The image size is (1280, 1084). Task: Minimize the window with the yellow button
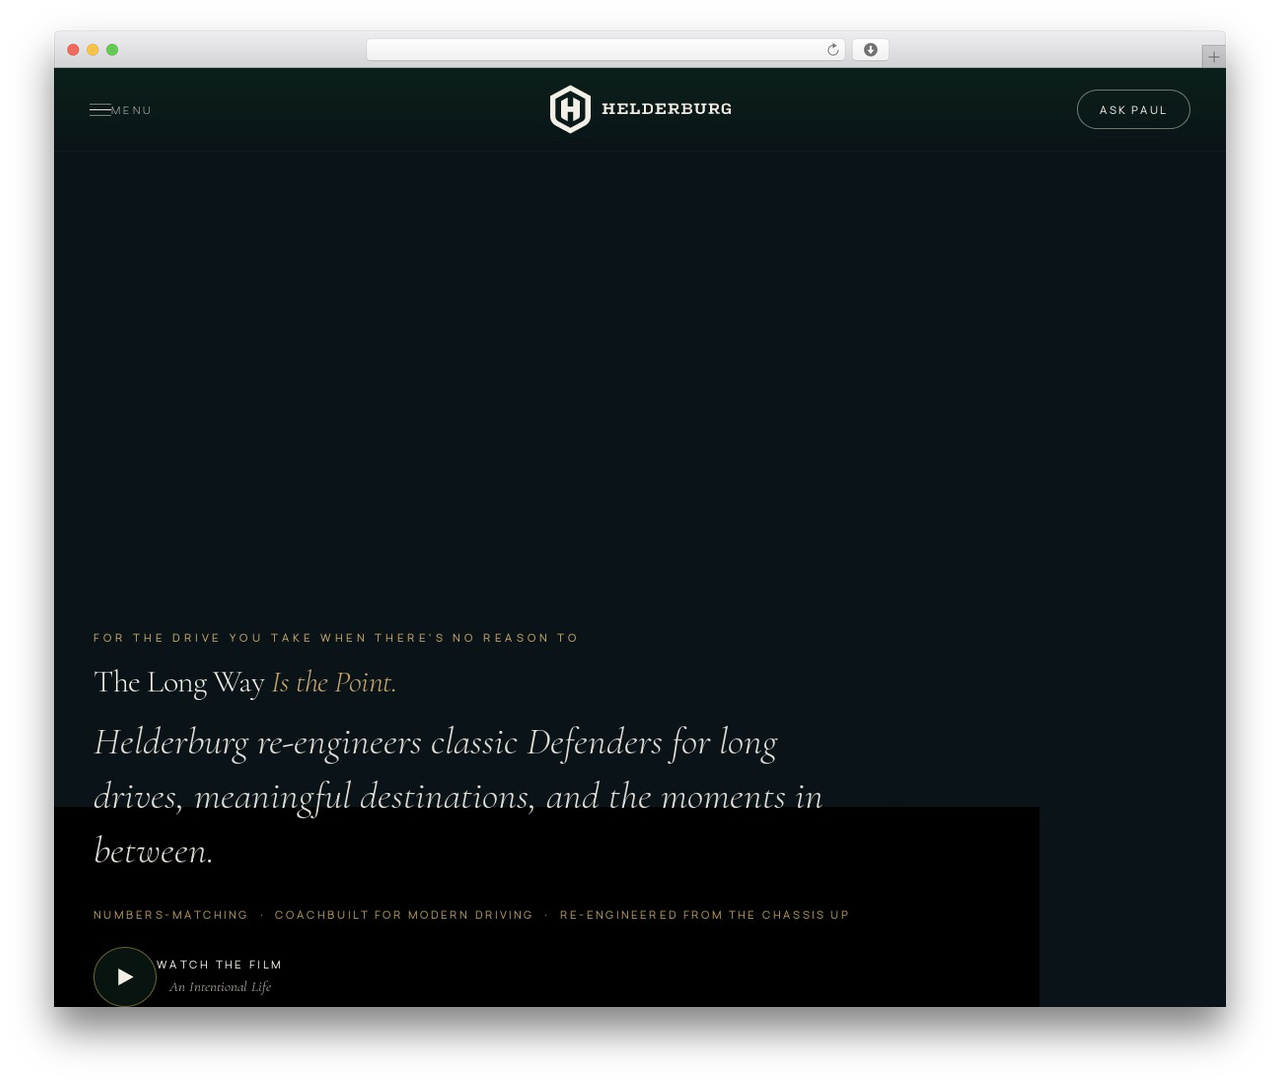(x=93, y=50)
